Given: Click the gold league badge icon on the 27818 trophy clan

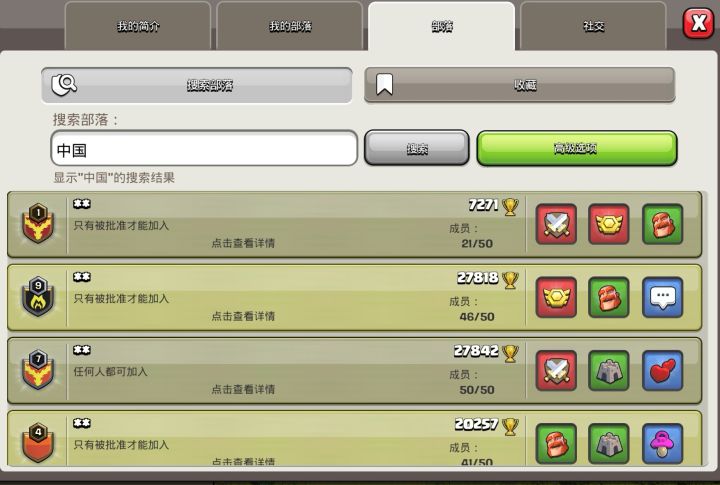Looking at the screenshot, I should coord(556,297).
